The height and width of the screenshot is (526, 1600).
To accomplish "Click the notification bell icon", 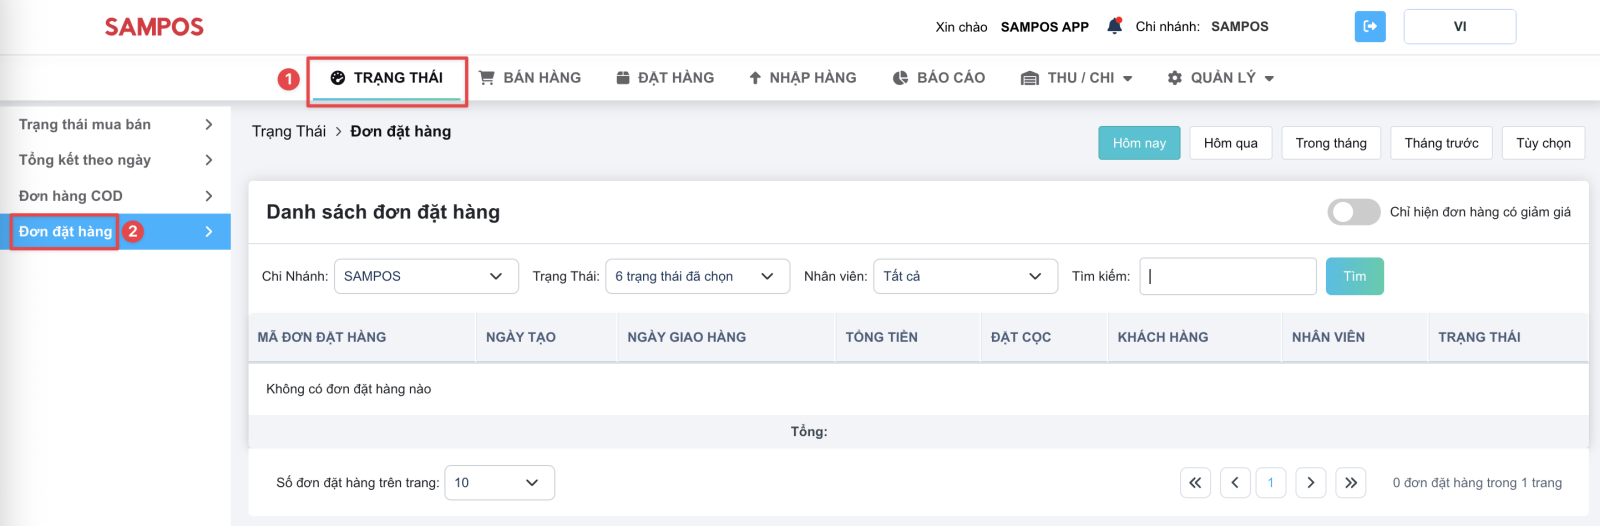I will click(1114, 26).
